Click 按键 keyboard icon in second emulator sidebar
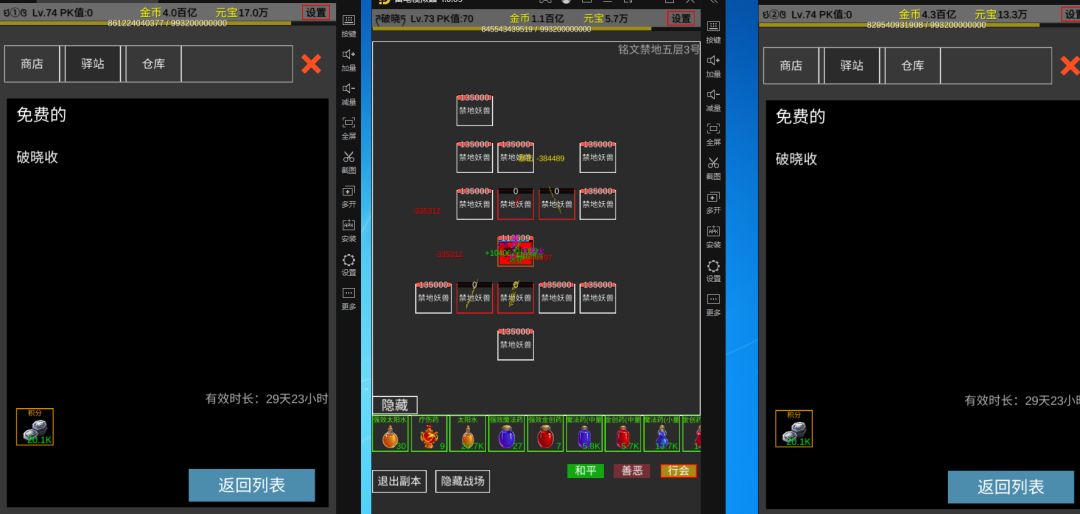The height and width of the screenshot is (514, 1080). click(x=714, y=26)
